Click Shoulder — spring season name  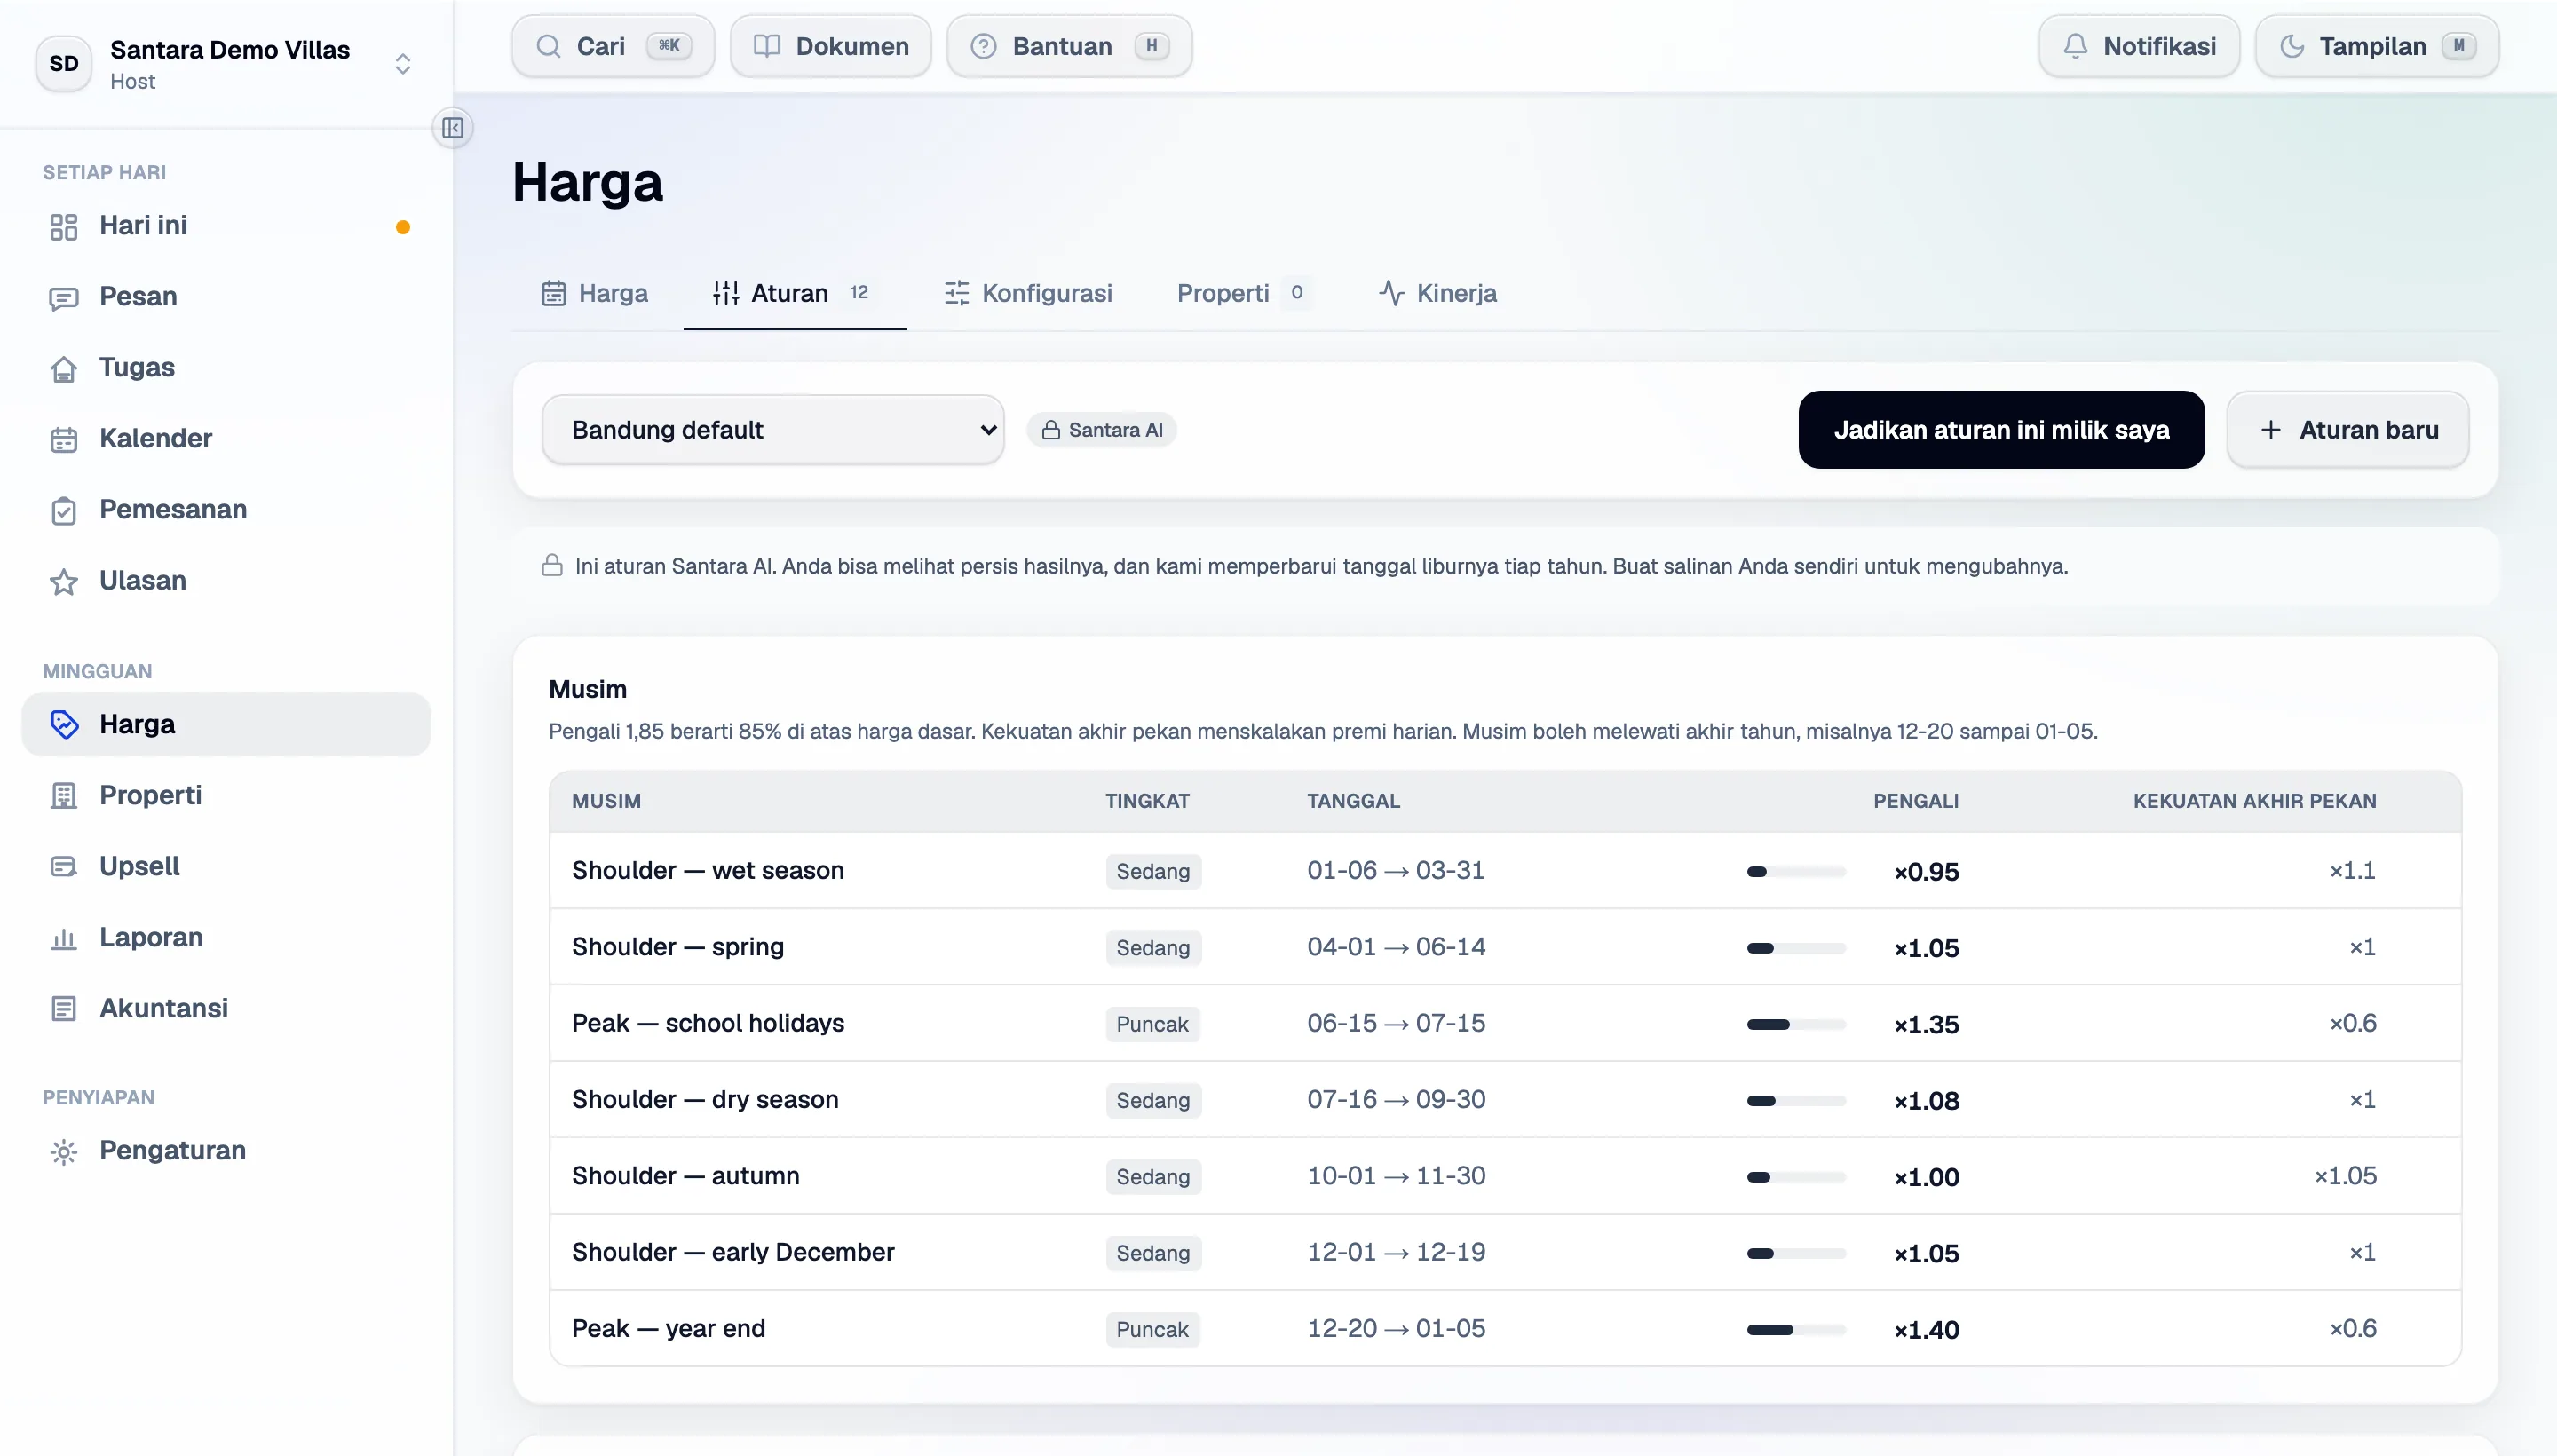coord(678,947)
